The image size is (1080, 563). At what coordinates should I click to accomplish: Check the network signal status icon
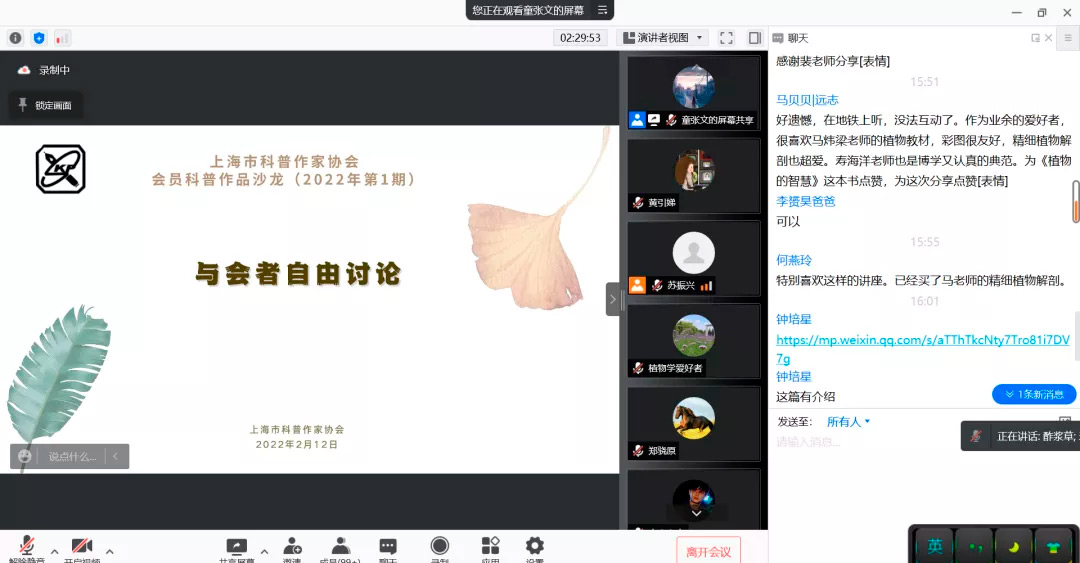pyautogui.click(x=62, y=38)
